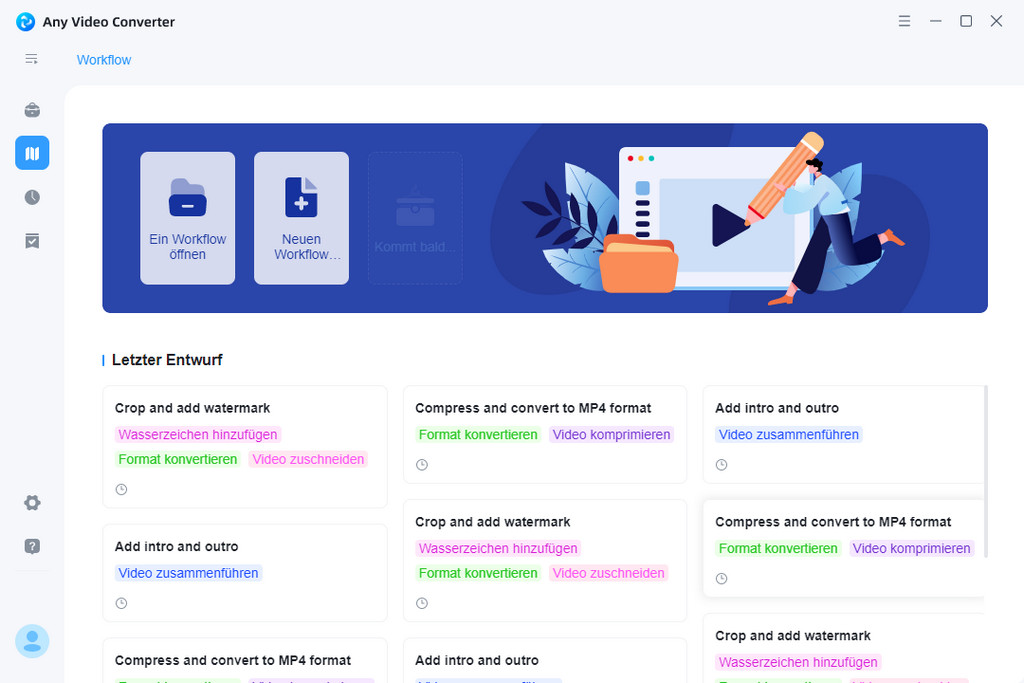This screenshot has width=1024, height=683.
Task: Click the Letzter Entwurf section heading
Action: [167, 360]
